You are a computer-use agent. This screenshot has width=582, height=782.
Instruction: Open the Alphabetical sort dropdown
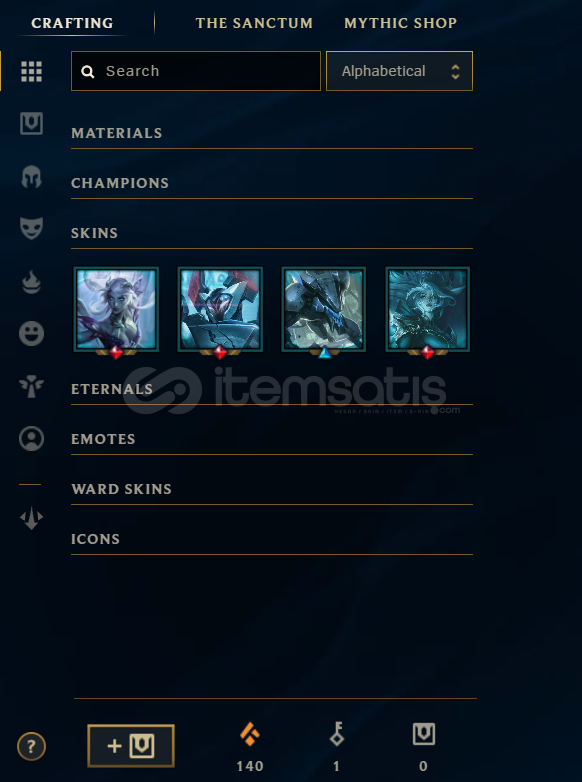coord(399,71)
